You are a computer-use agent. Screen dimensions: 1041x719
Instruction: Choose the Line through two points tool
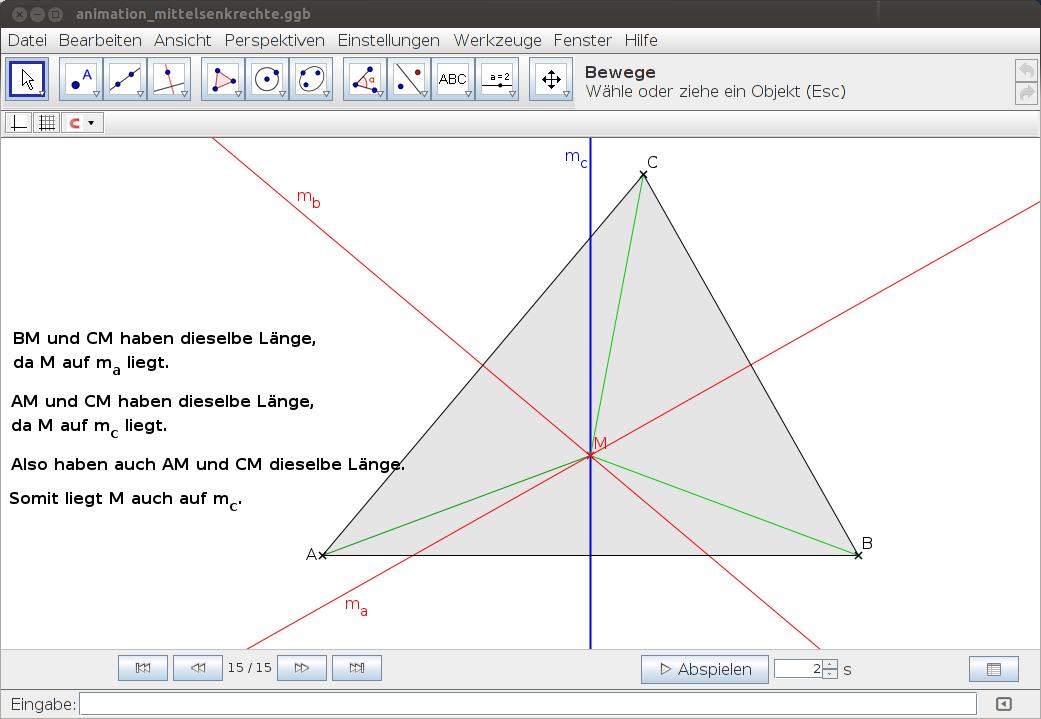[x=125, y=79]
